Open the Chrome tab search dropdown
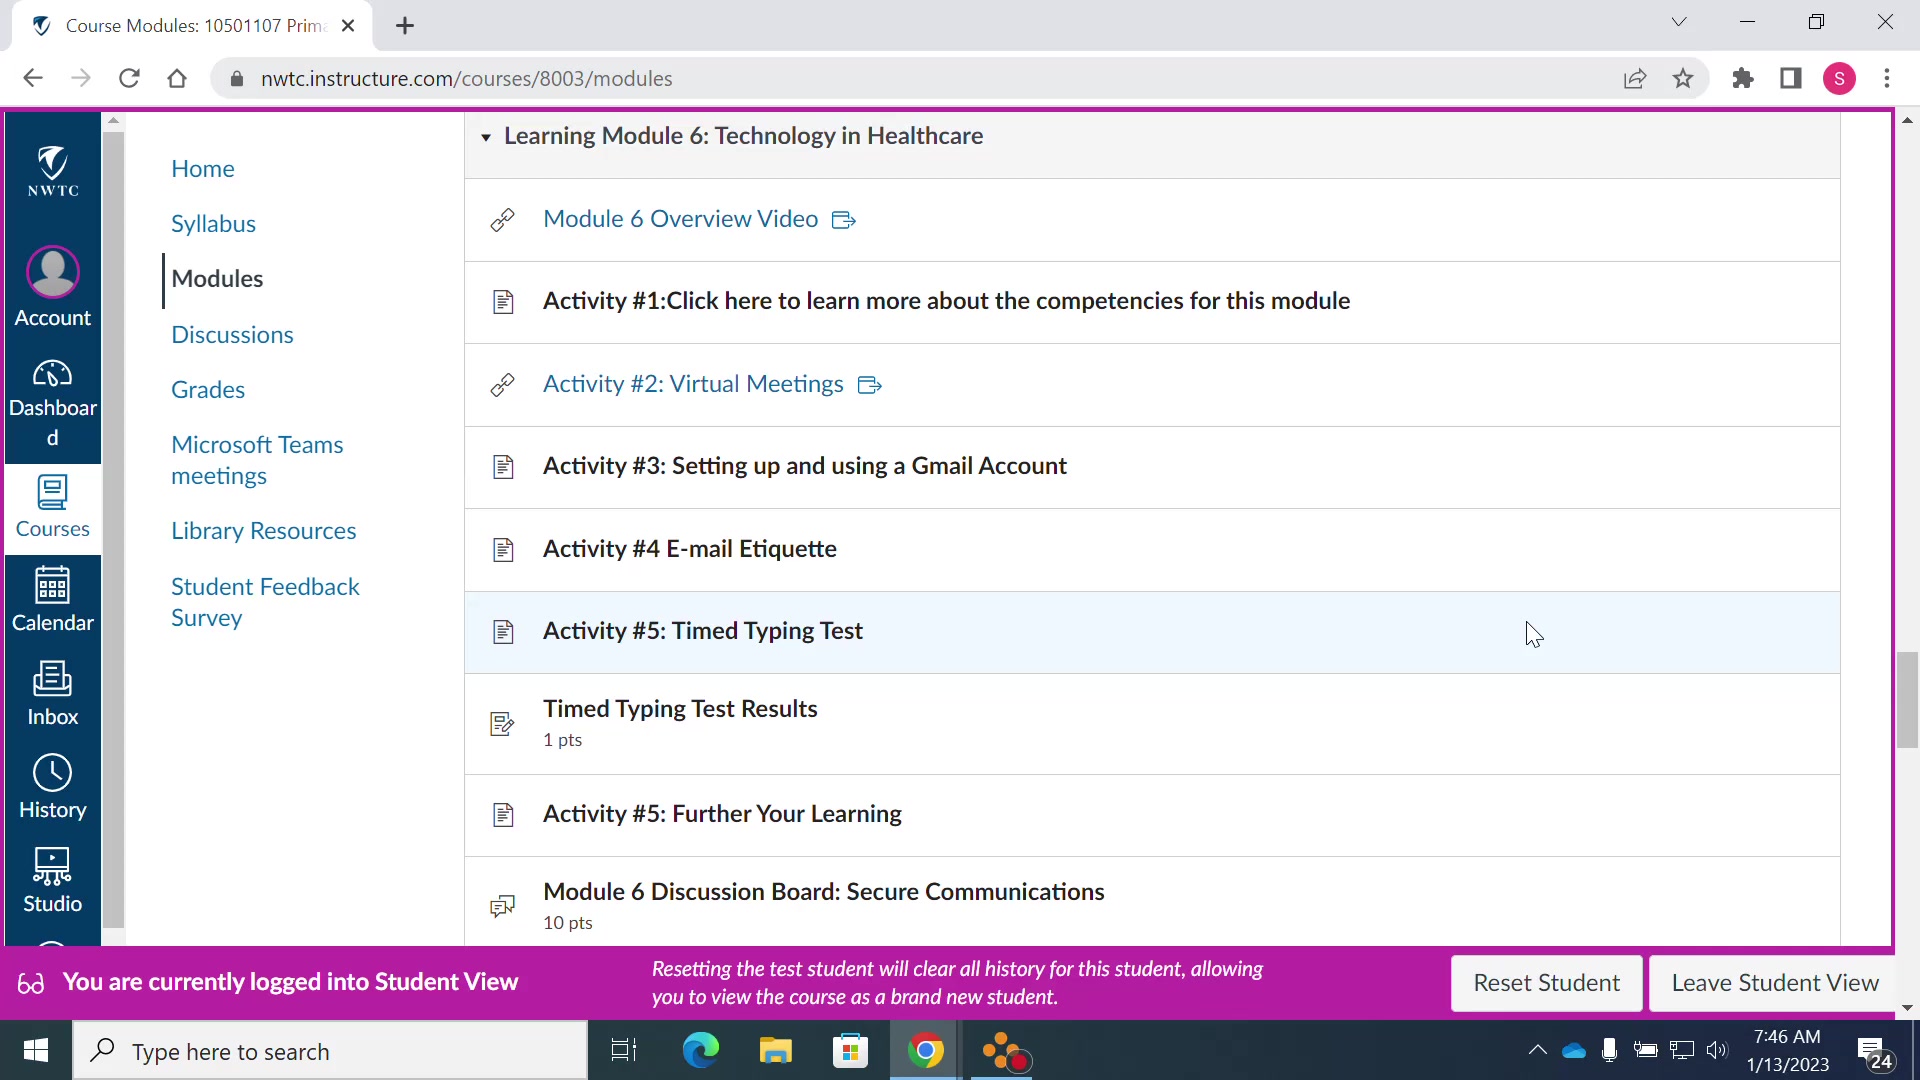Screen dimensions: 1920x1080 [1679, 22]
